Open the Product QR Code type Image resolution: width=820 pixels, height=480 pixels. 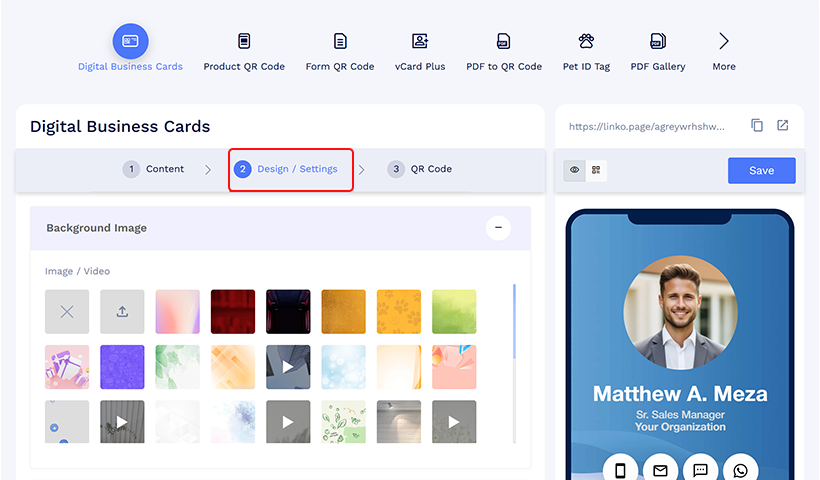click(x=244, y=41)
